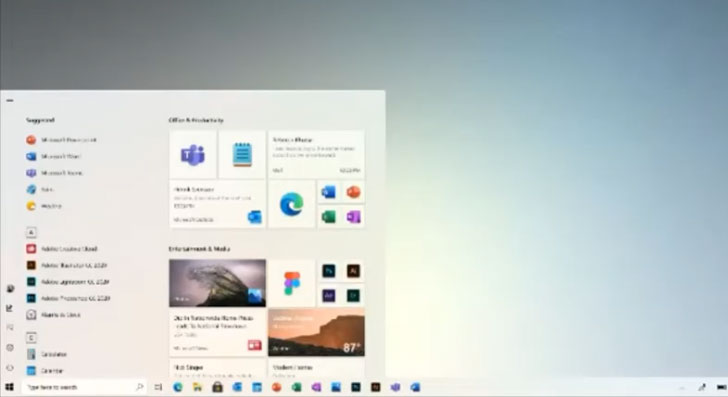Open Illustrator in the Adobe tile folder
Screen dimensions: 728x397
(x=353, y=271)
